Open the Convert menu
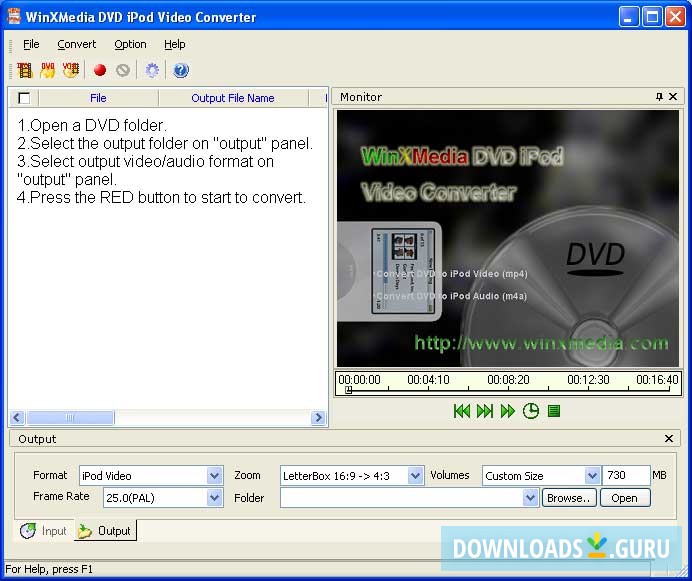This screenshot has height=581, width=692. 77,44
